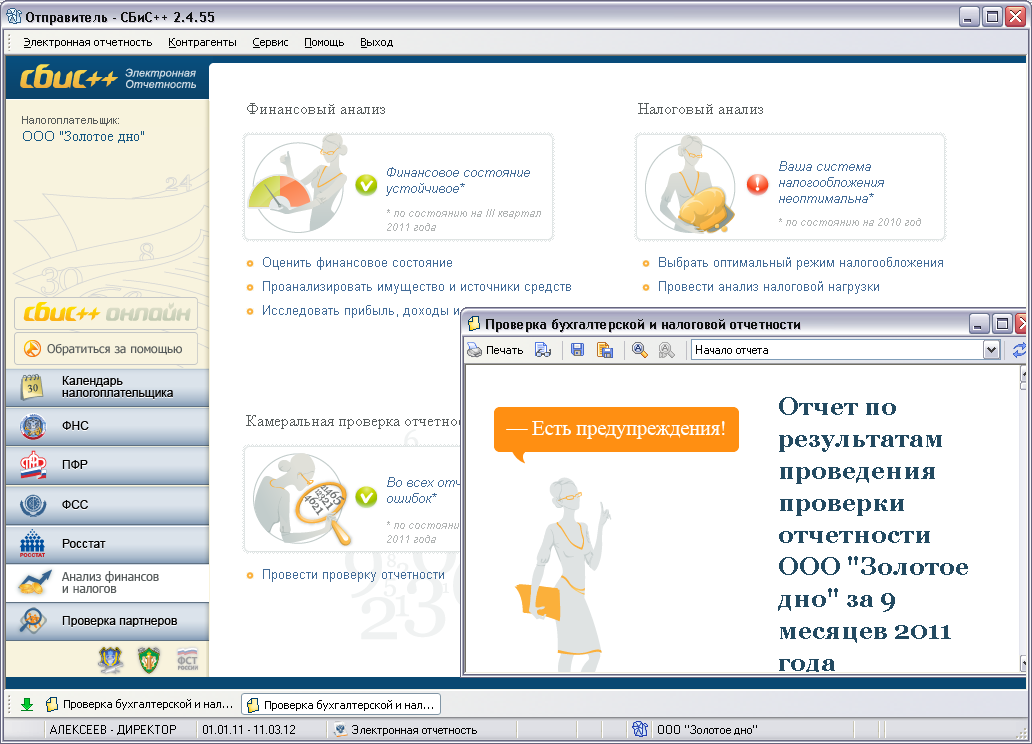Viewport: 1032px width, 744px height.
Task: Click the printer icon in the report toolbar
Action: coord(475,350)
